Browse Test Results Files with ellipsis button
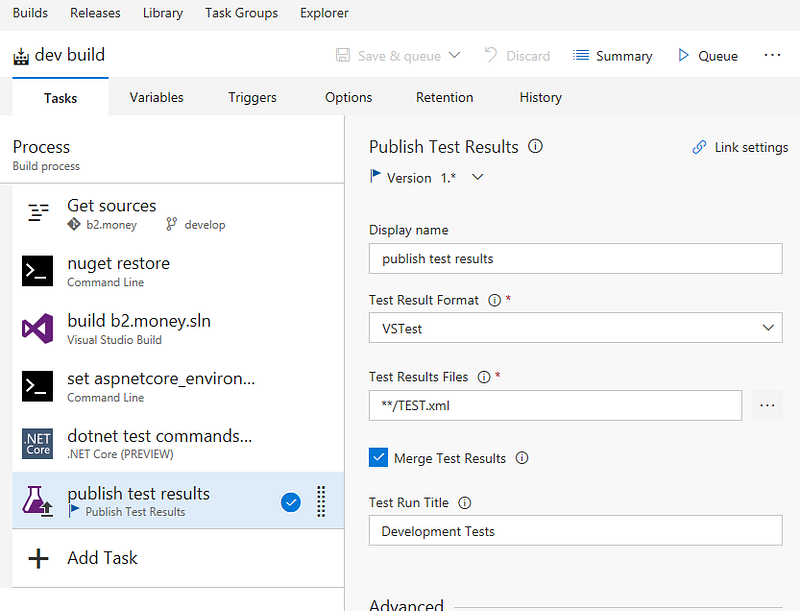This screenshot has height=611, width=800. 767,405
